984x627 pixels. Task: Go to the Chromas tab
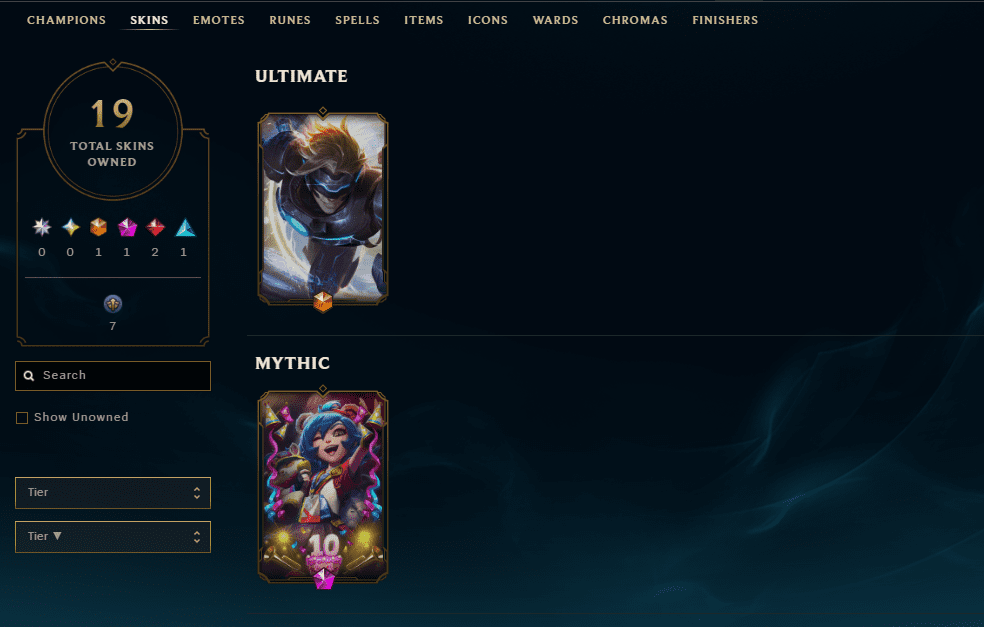pyautogui.click(x=635, y=20)
